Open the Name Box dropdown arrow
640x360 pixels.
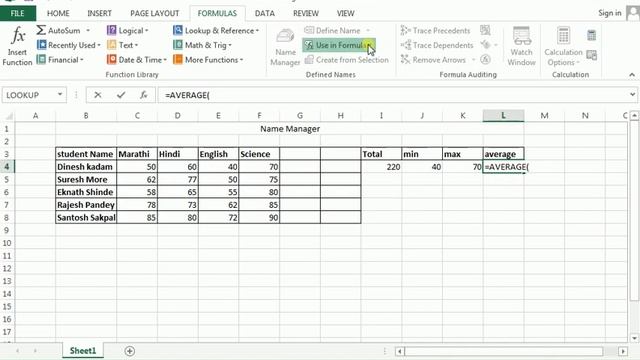tap(60, 95)
